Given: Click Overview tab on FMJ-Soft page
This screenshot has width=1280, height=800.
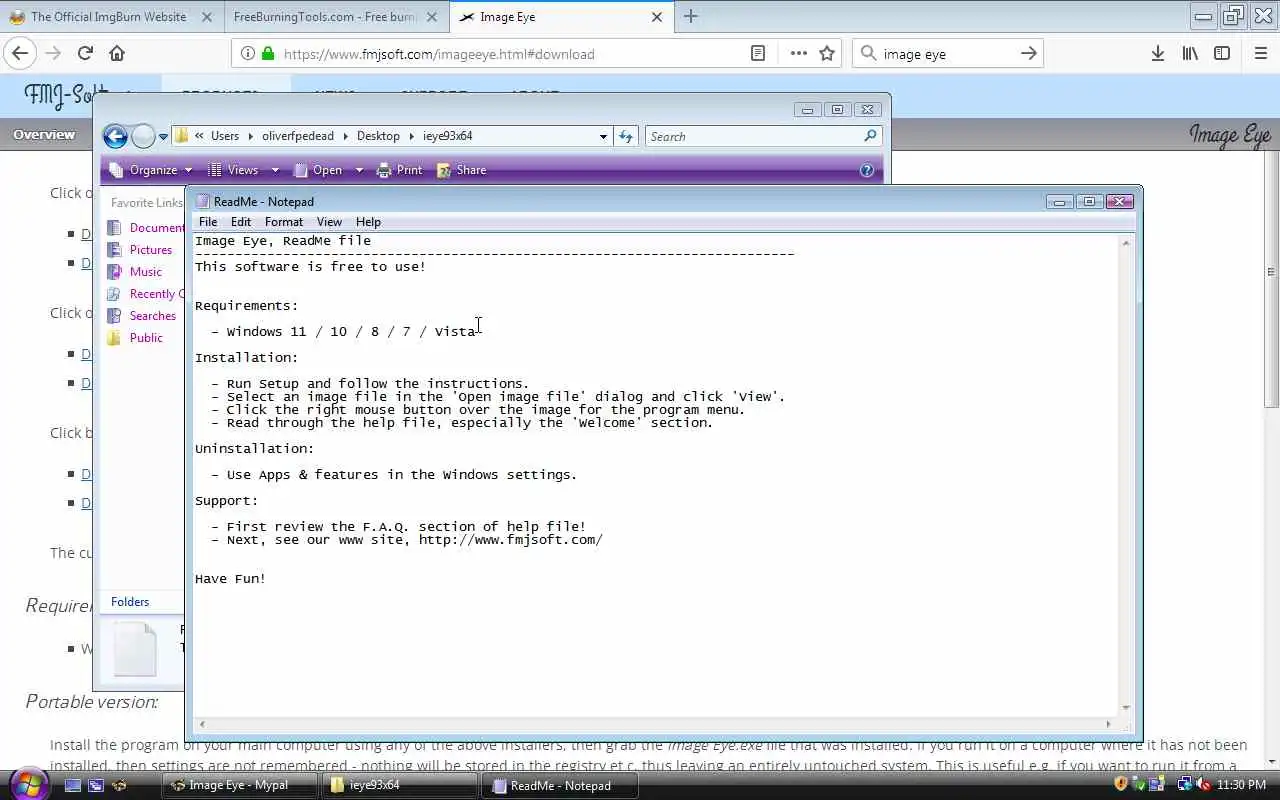Looking at the screenshot, I should pos(44,134).
